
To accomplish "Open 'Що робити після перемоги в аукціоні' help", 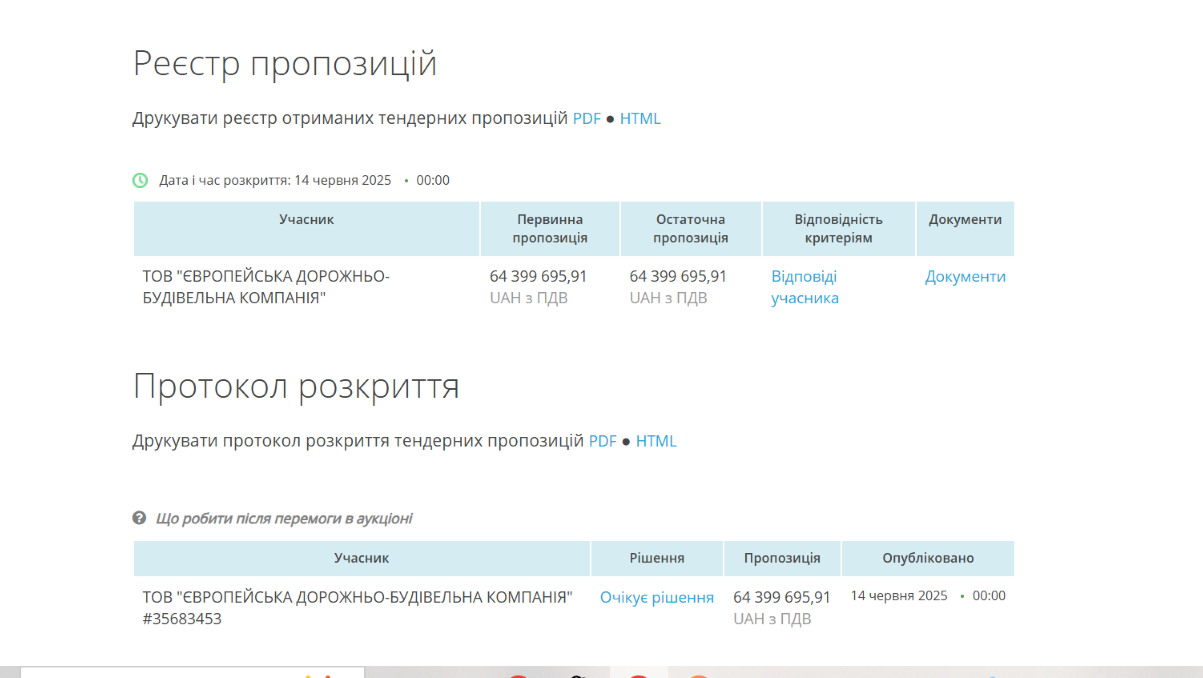I will 284,518.
